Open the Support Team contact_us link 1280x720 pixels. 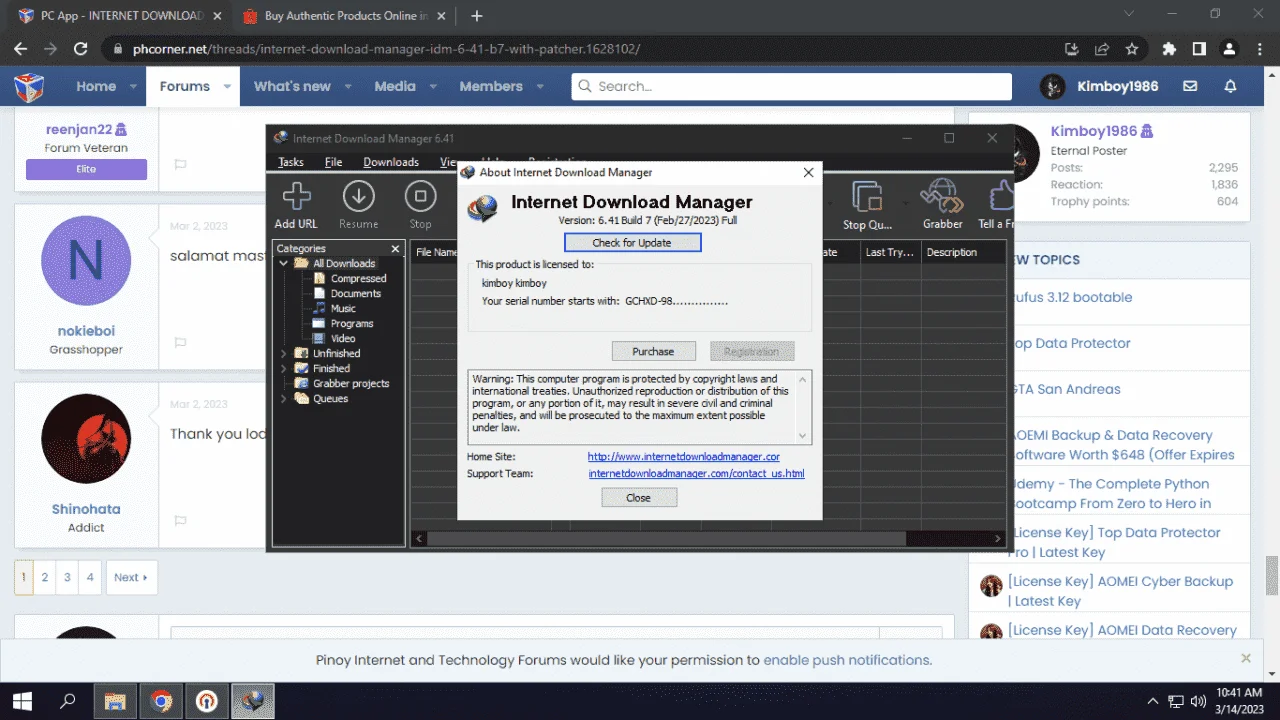click(696, 473)
